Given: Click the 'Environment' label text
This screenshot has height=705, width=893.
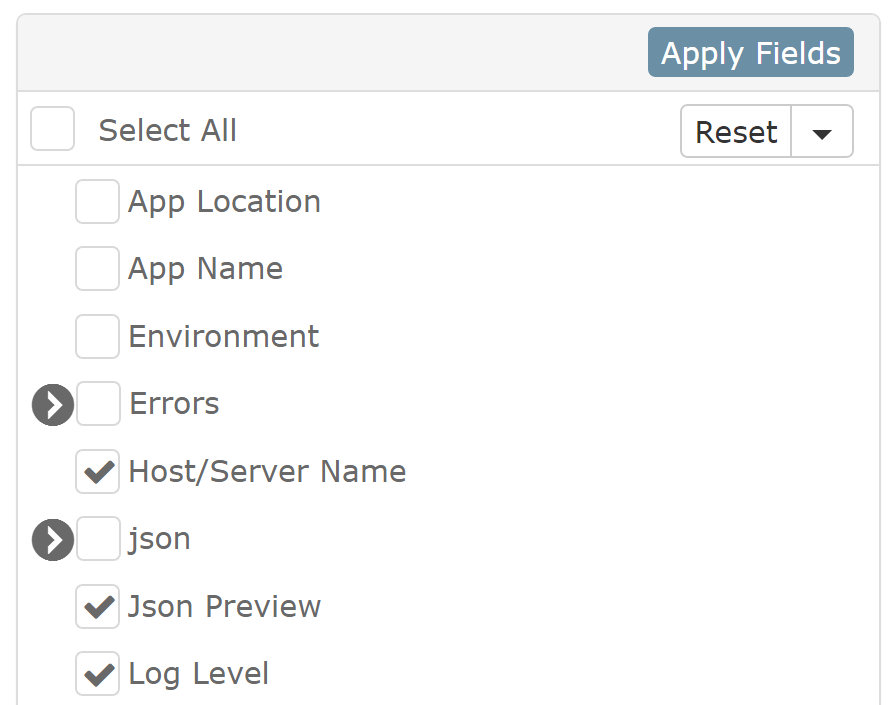Looking at the screenshot, I should click(x=224, y=337).
